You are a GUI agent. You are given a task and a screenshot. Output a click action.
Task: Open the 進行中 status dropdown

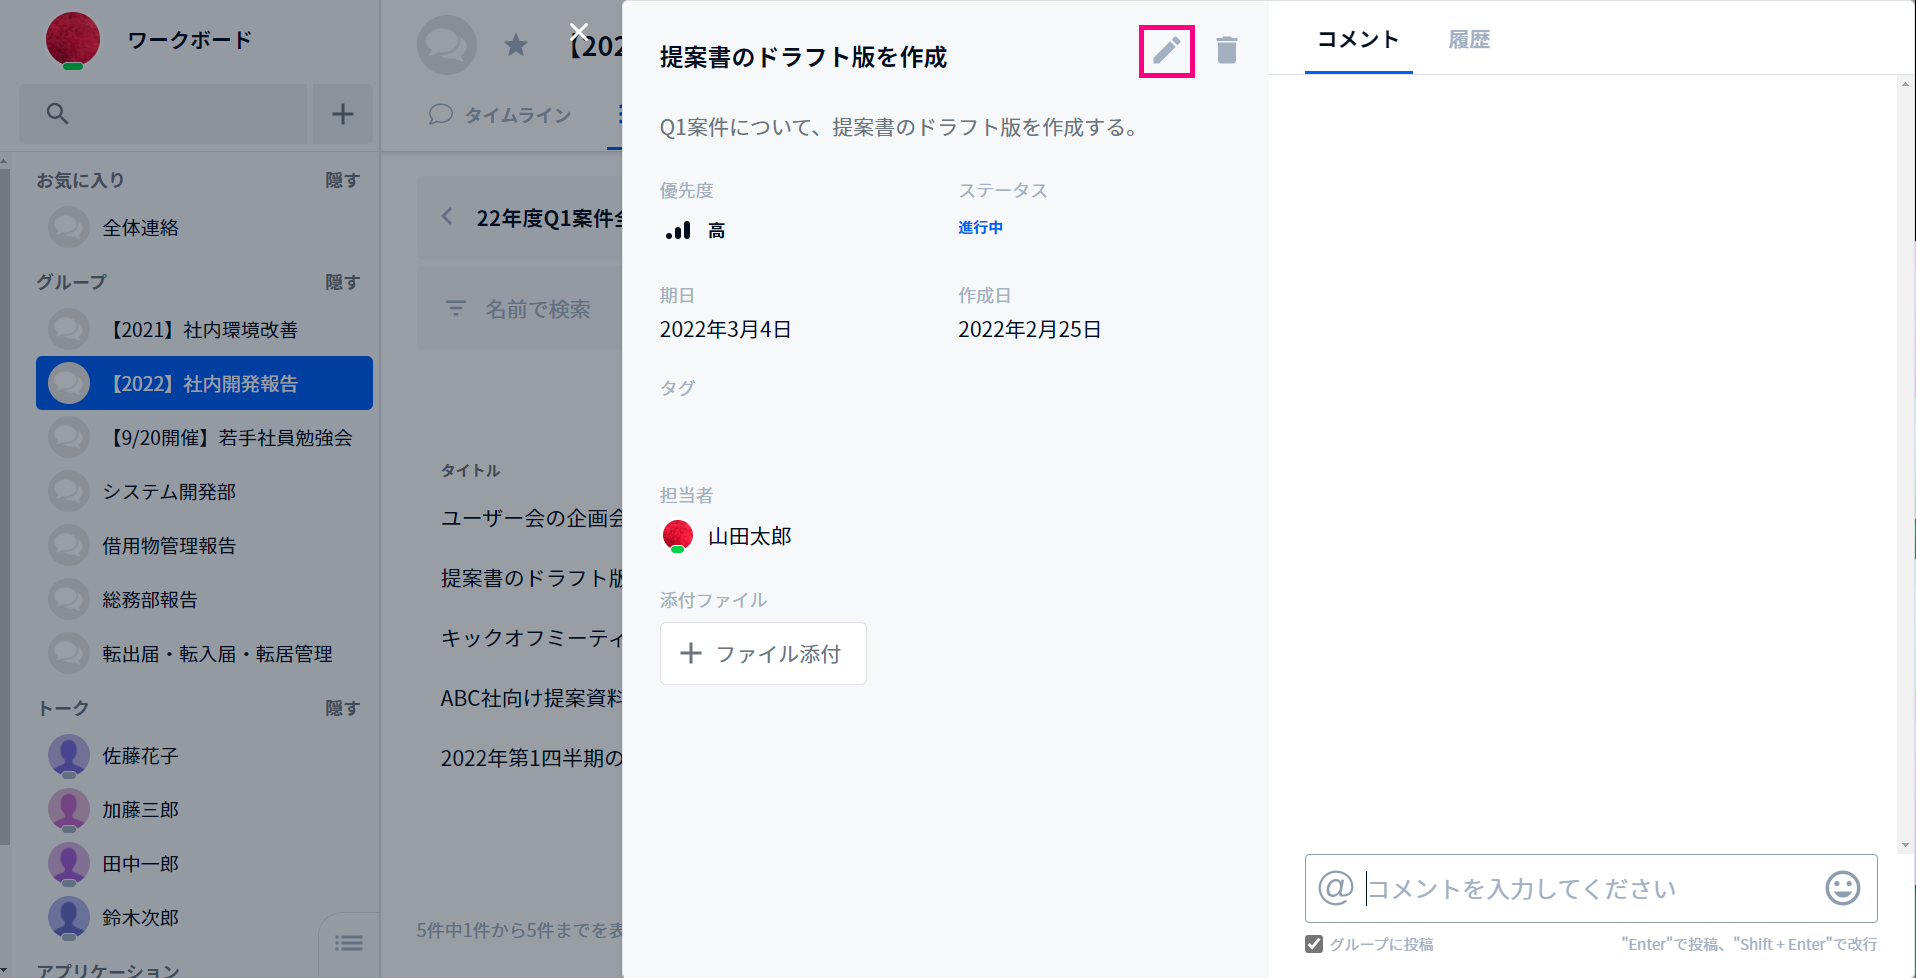[x=980, y=228]
